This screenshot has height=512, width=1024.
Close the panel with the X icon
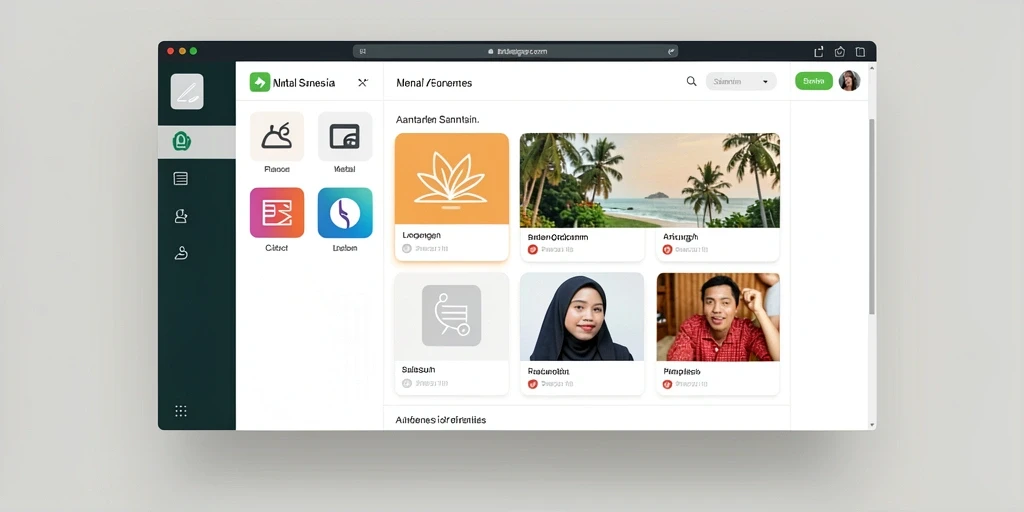click(363, 83)
